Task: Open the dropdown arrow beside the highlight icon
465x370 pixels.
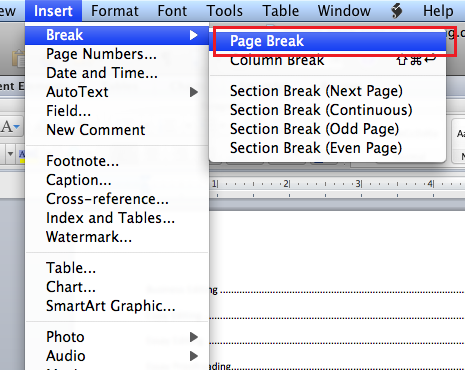Action: pos(10,154)
